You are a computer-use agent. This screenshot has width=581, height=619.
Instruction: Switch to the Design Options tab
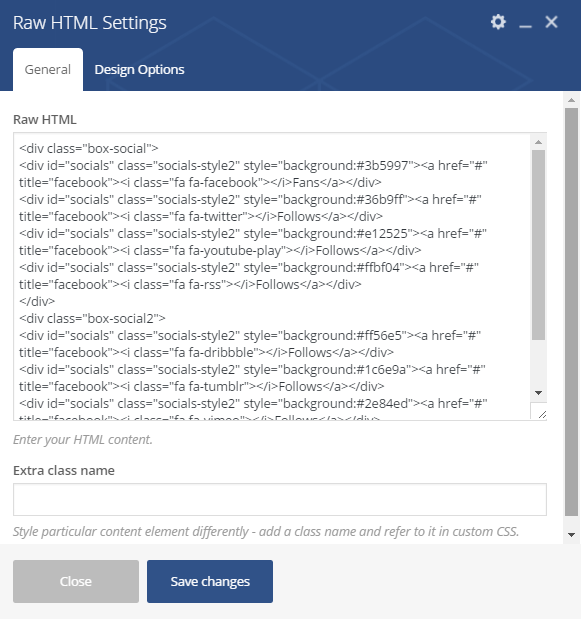point(139,69)
